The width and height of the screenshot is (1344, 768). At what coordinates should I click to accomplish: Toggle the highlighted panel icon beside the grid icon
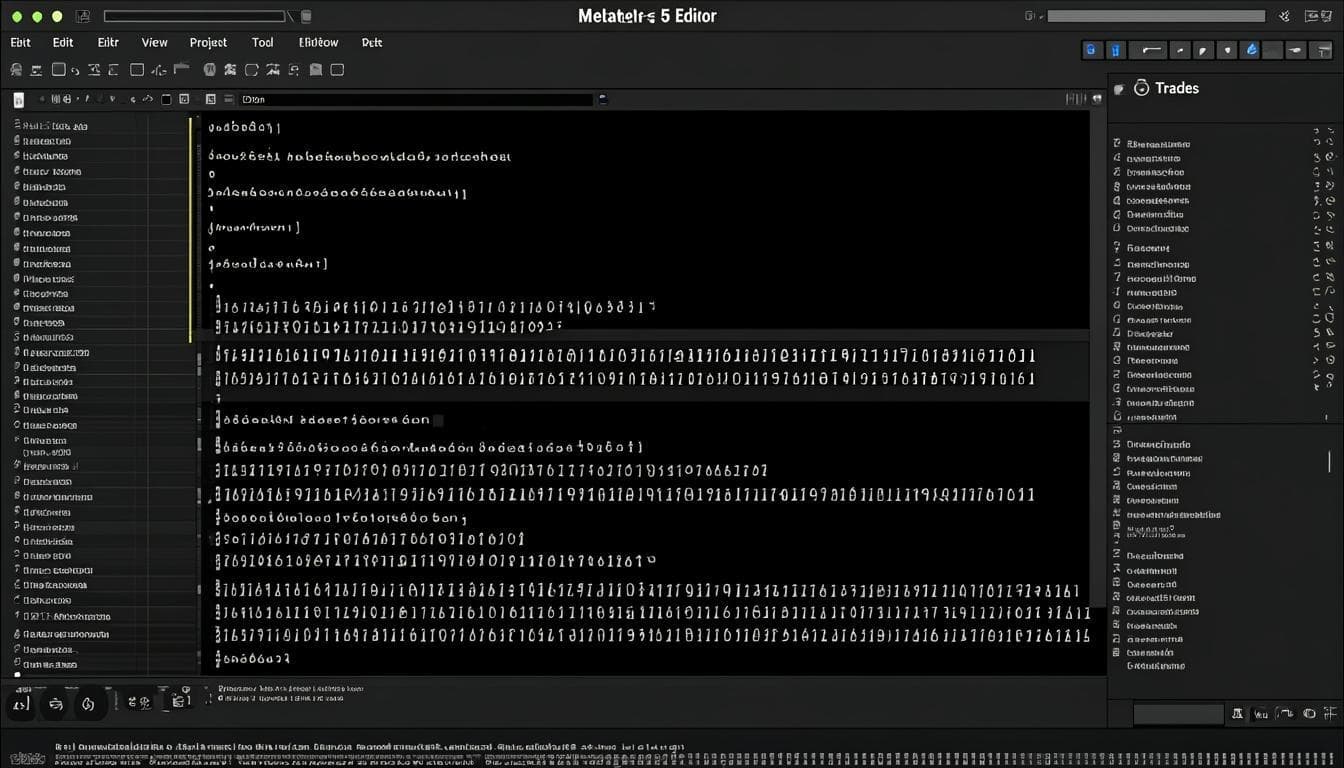(x=1116, y=49)
